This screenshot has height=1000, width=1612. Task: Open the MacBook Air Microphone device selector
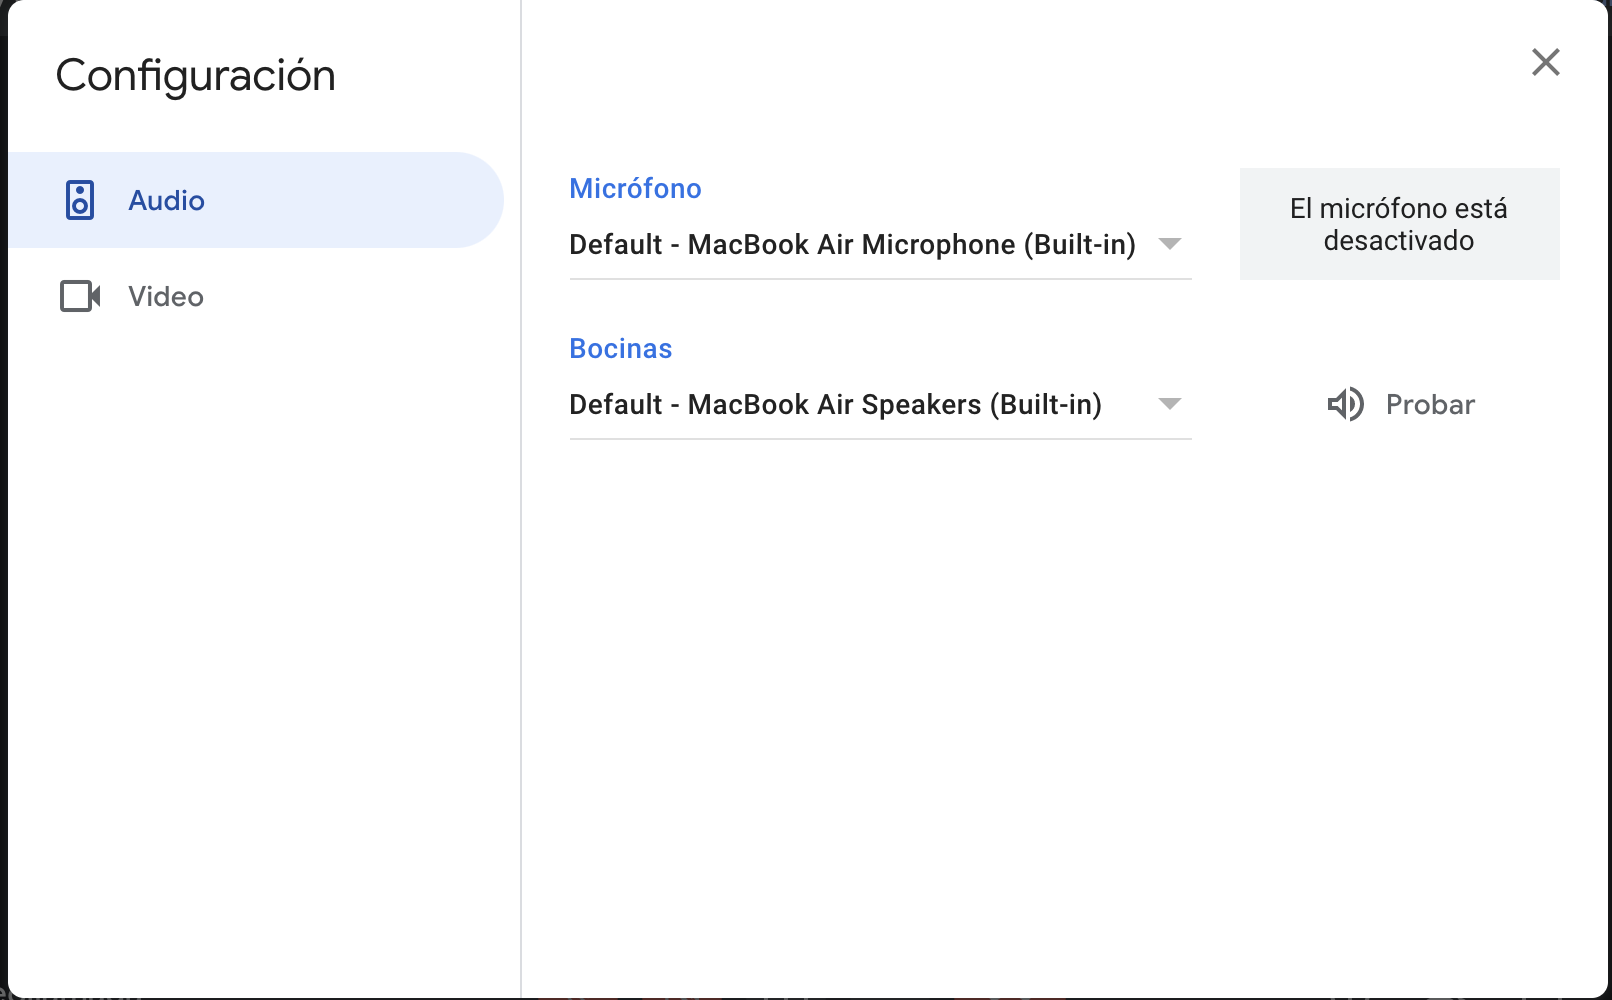[x=880, y=245]
